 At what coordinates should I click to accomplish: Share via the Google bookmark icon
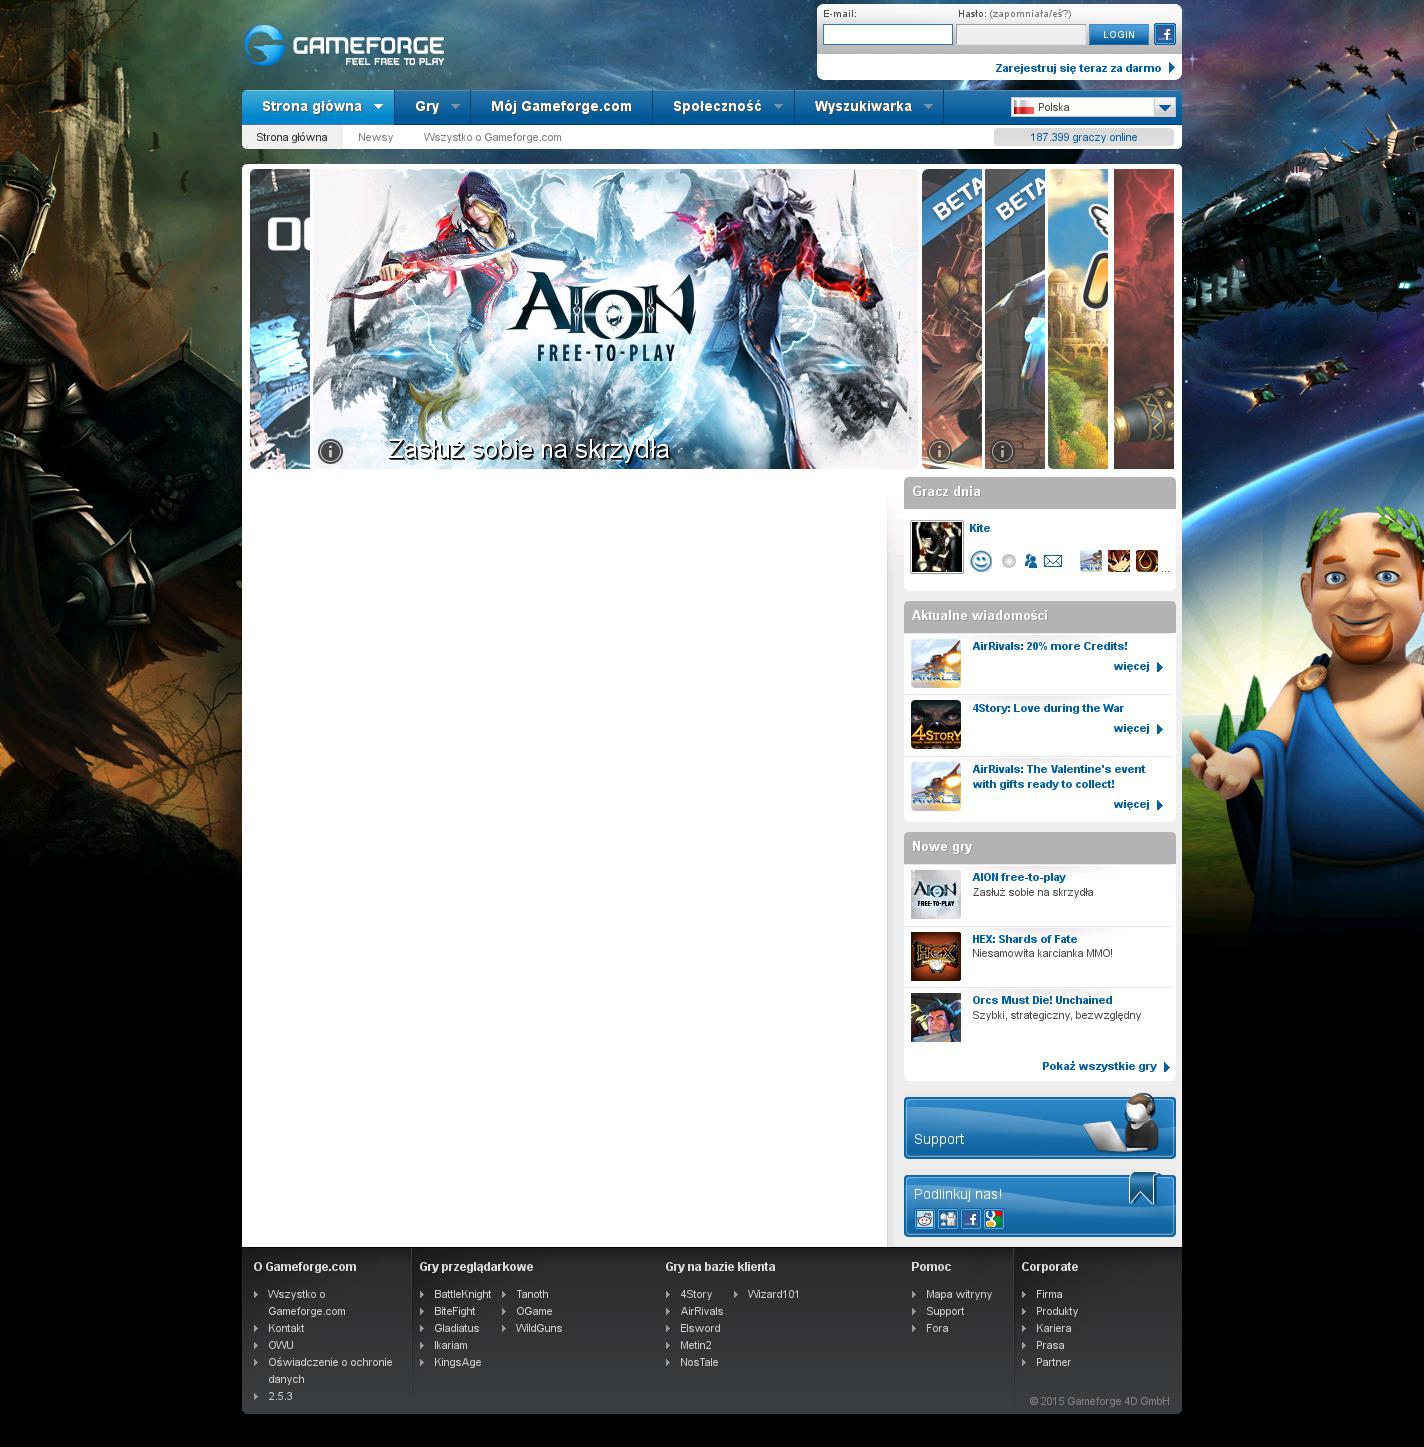coord(994,1219)
